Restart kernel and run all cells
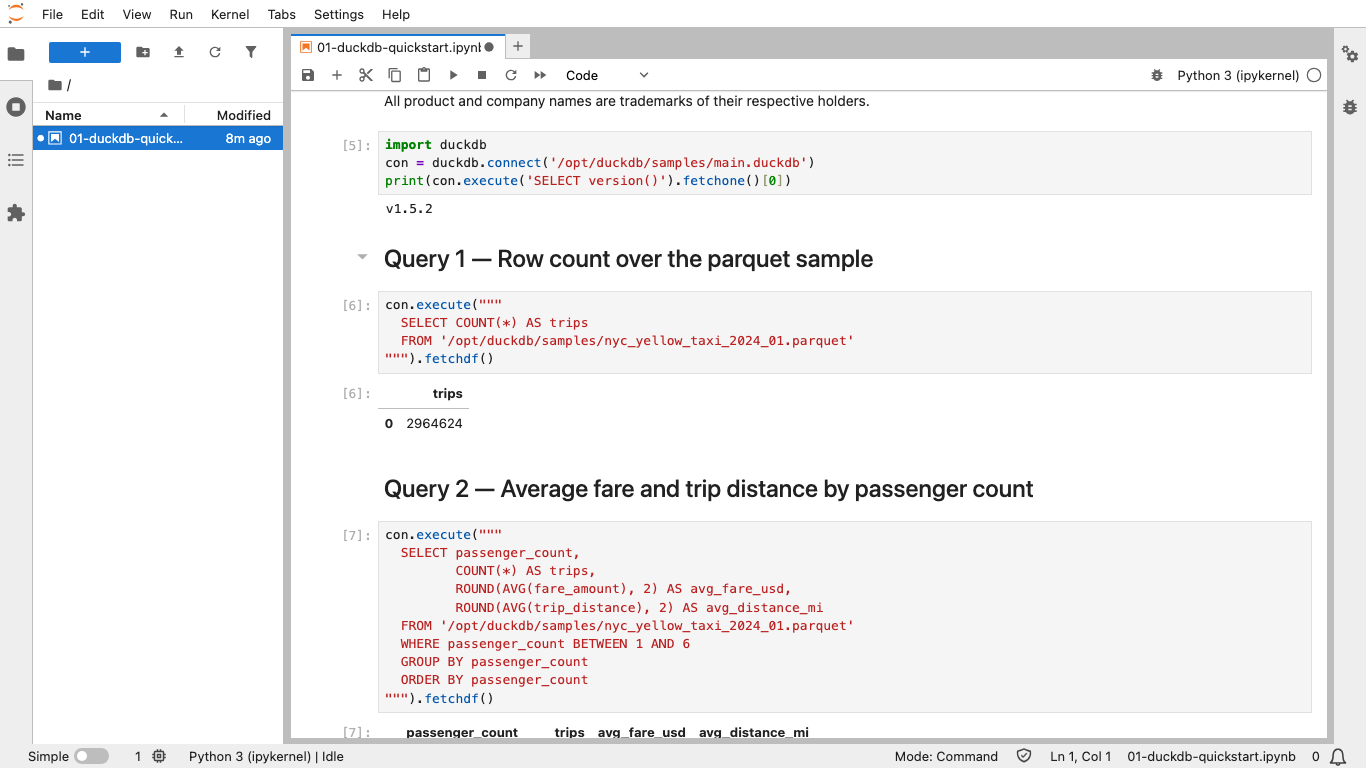Screen dimensions: 1366x768 tap(540, 75)
